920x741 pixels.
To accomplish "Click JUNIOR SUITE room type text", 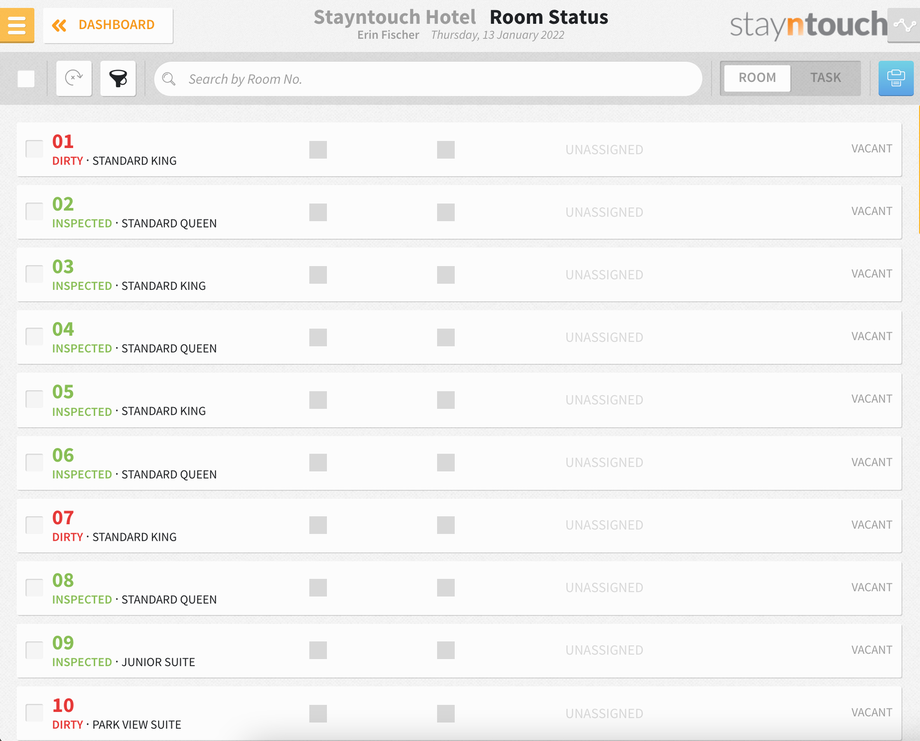I will pos(158,662).
